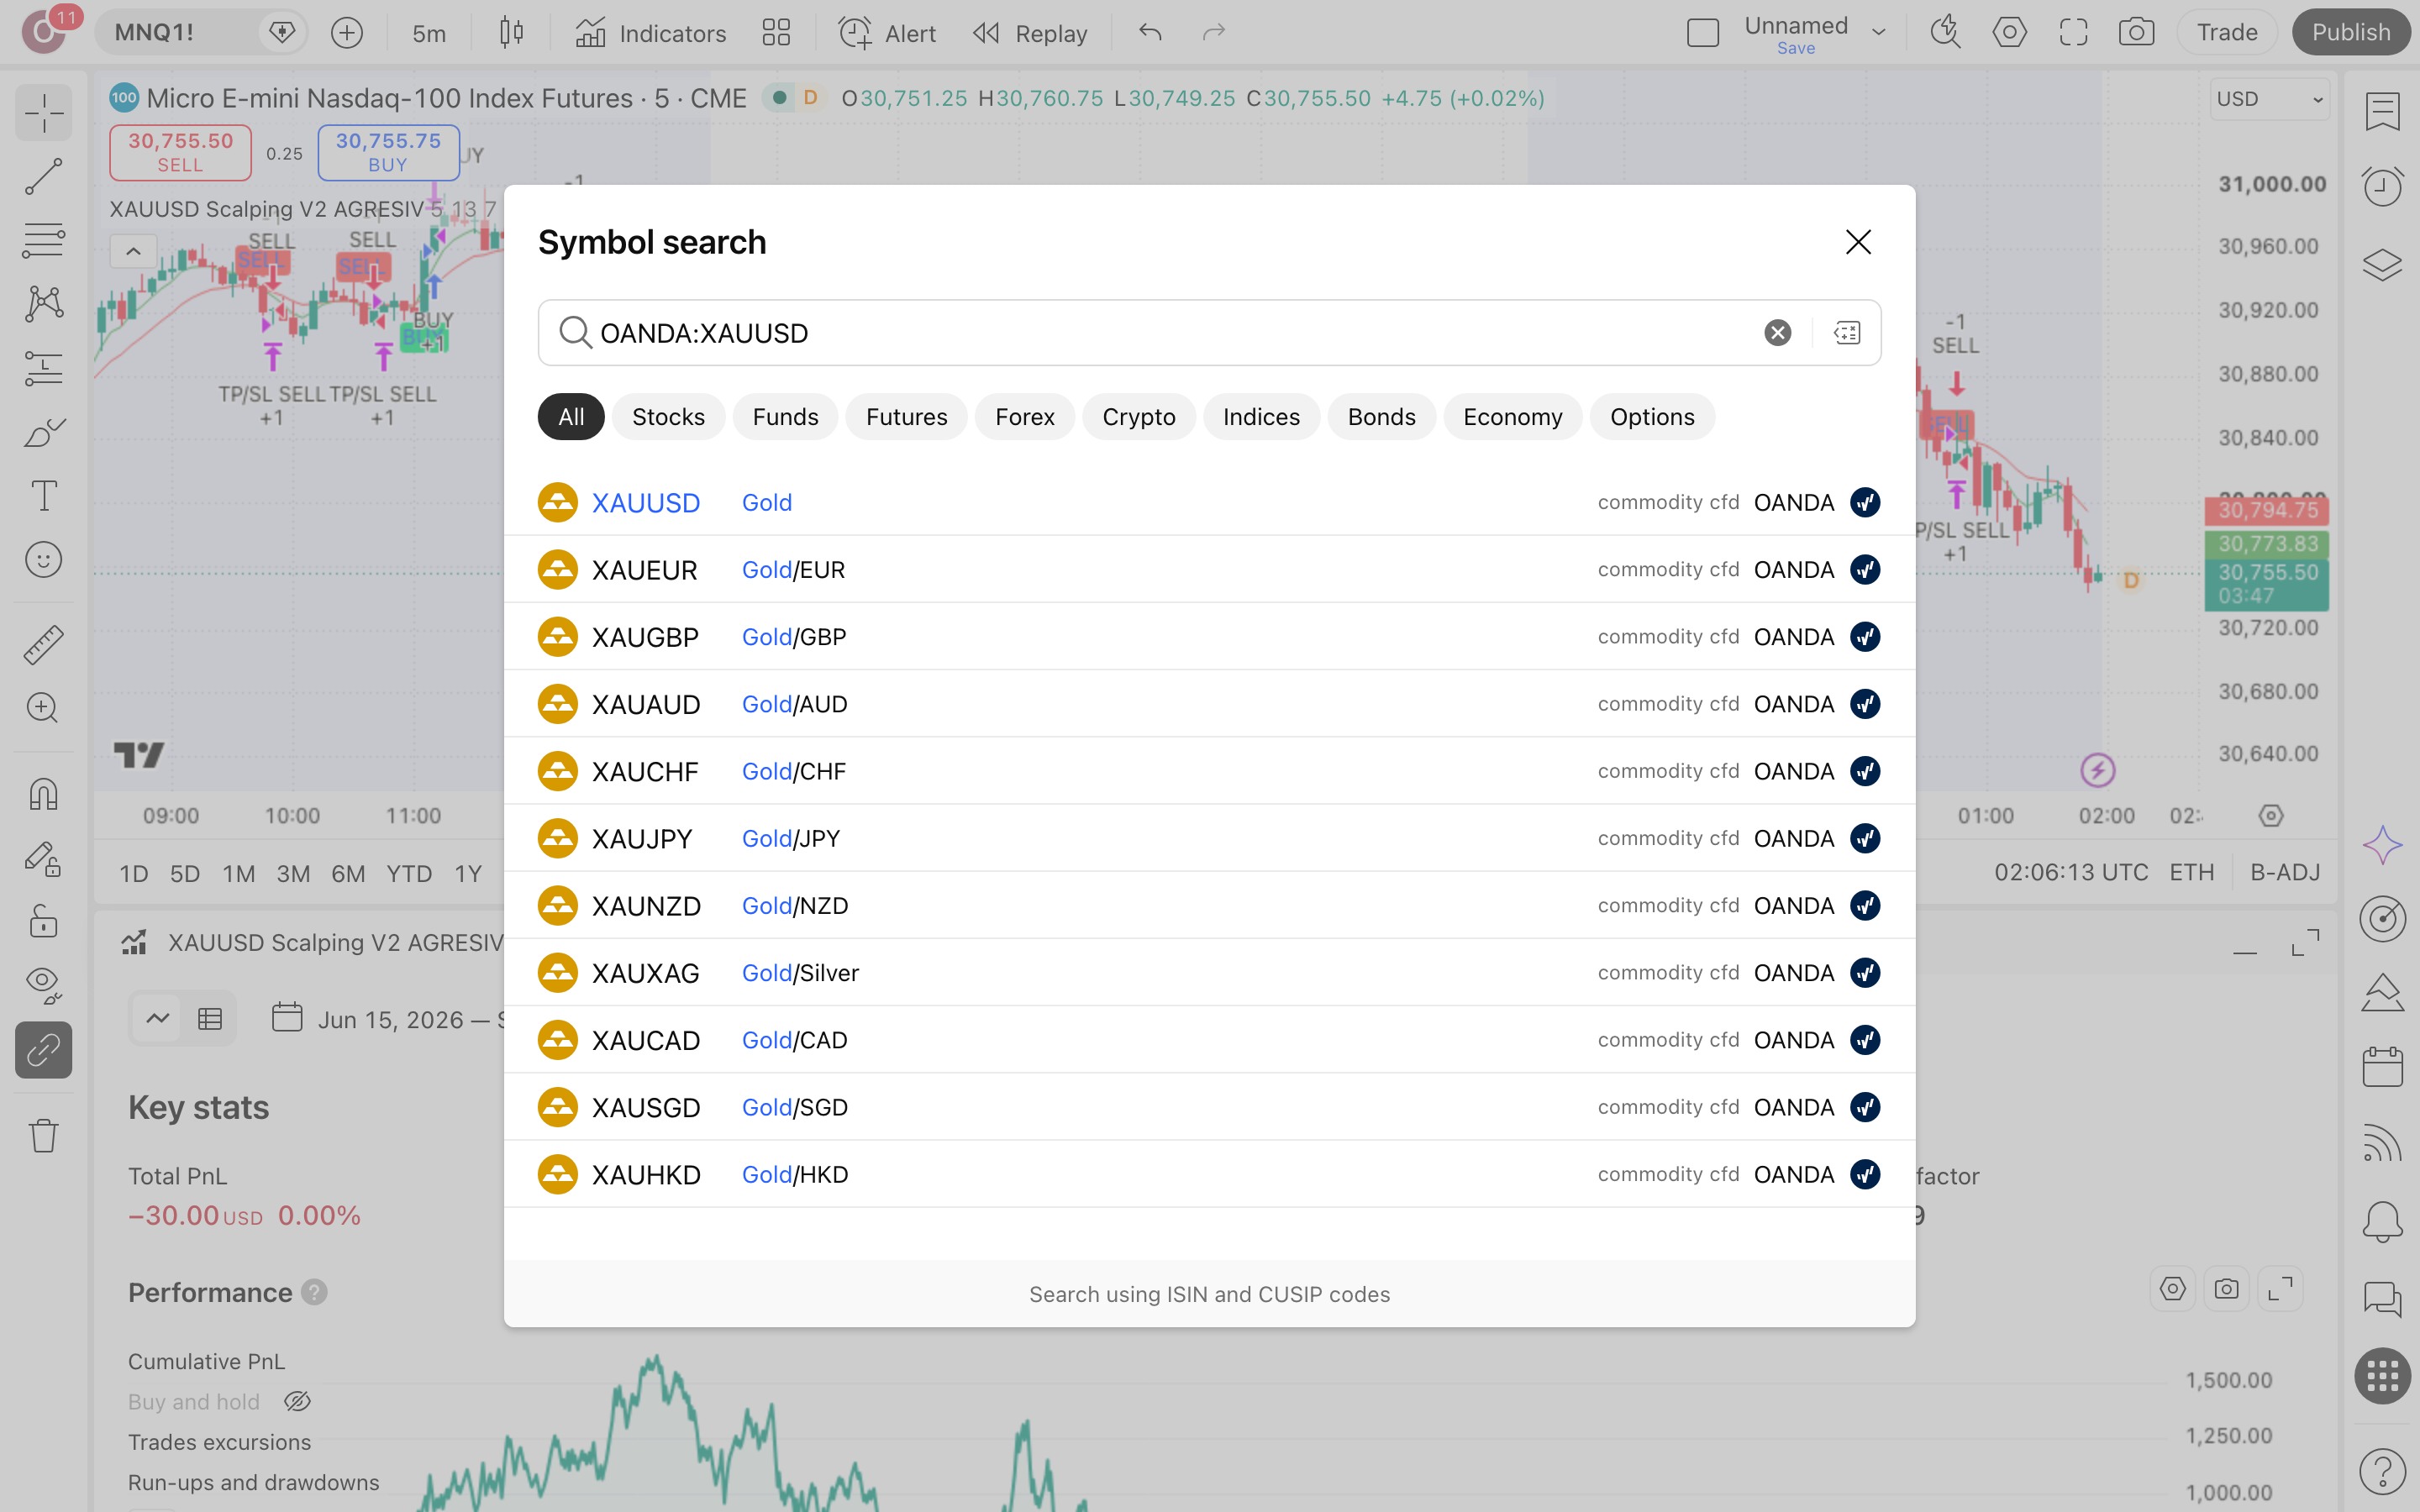Screen dimensions: 2420x1512
Task: Filter results by Stocks
Action: click(668, 417)
